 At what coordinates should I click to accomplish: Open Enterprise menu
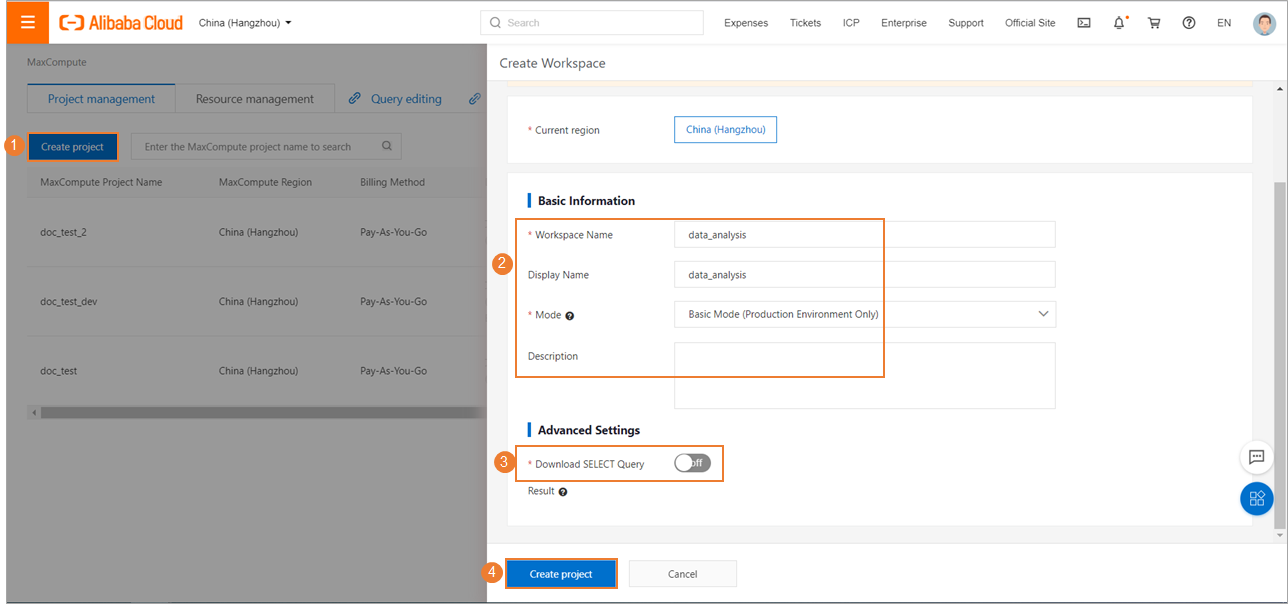tap(904, 22)
